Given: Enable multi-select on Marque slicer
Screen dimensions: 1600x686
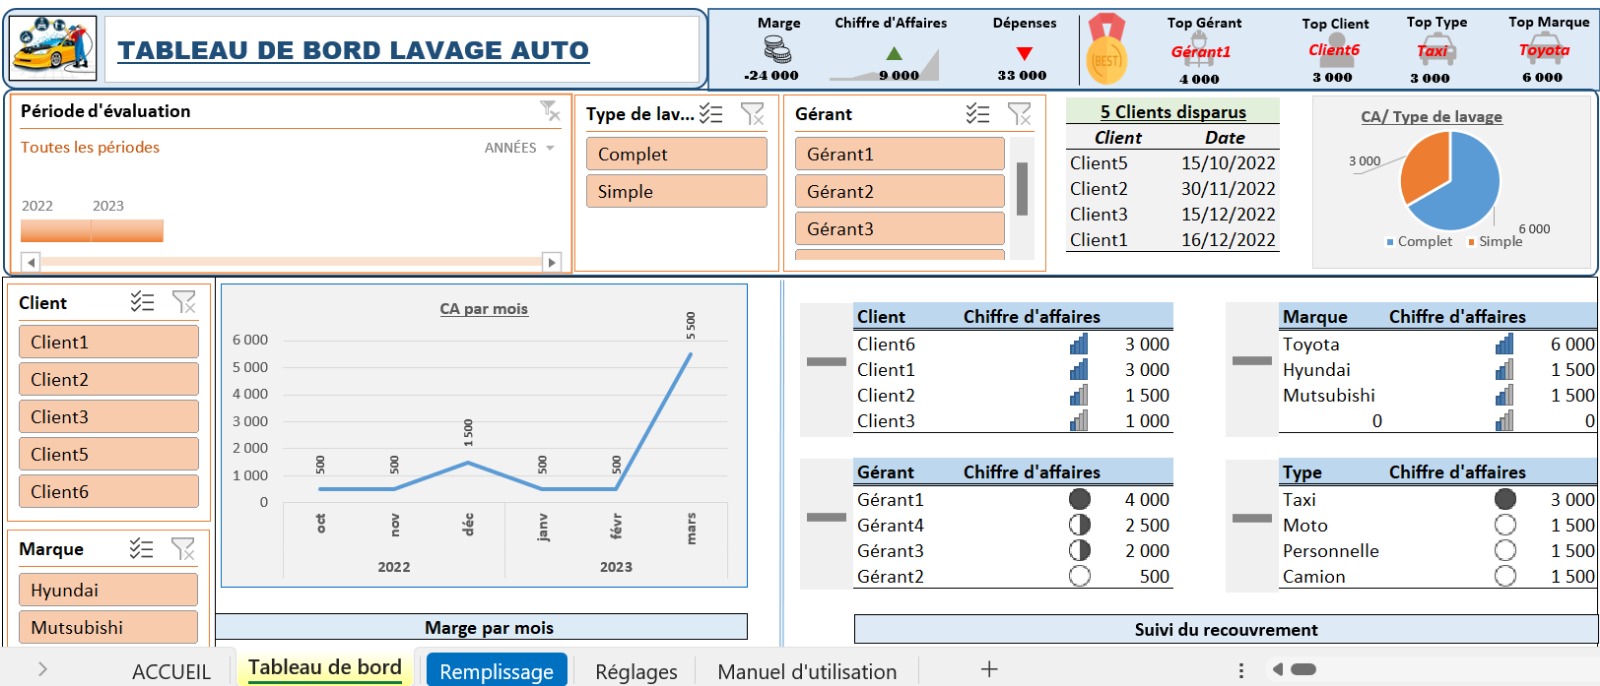Looking at the screenshot, I should tap(141, 548).
